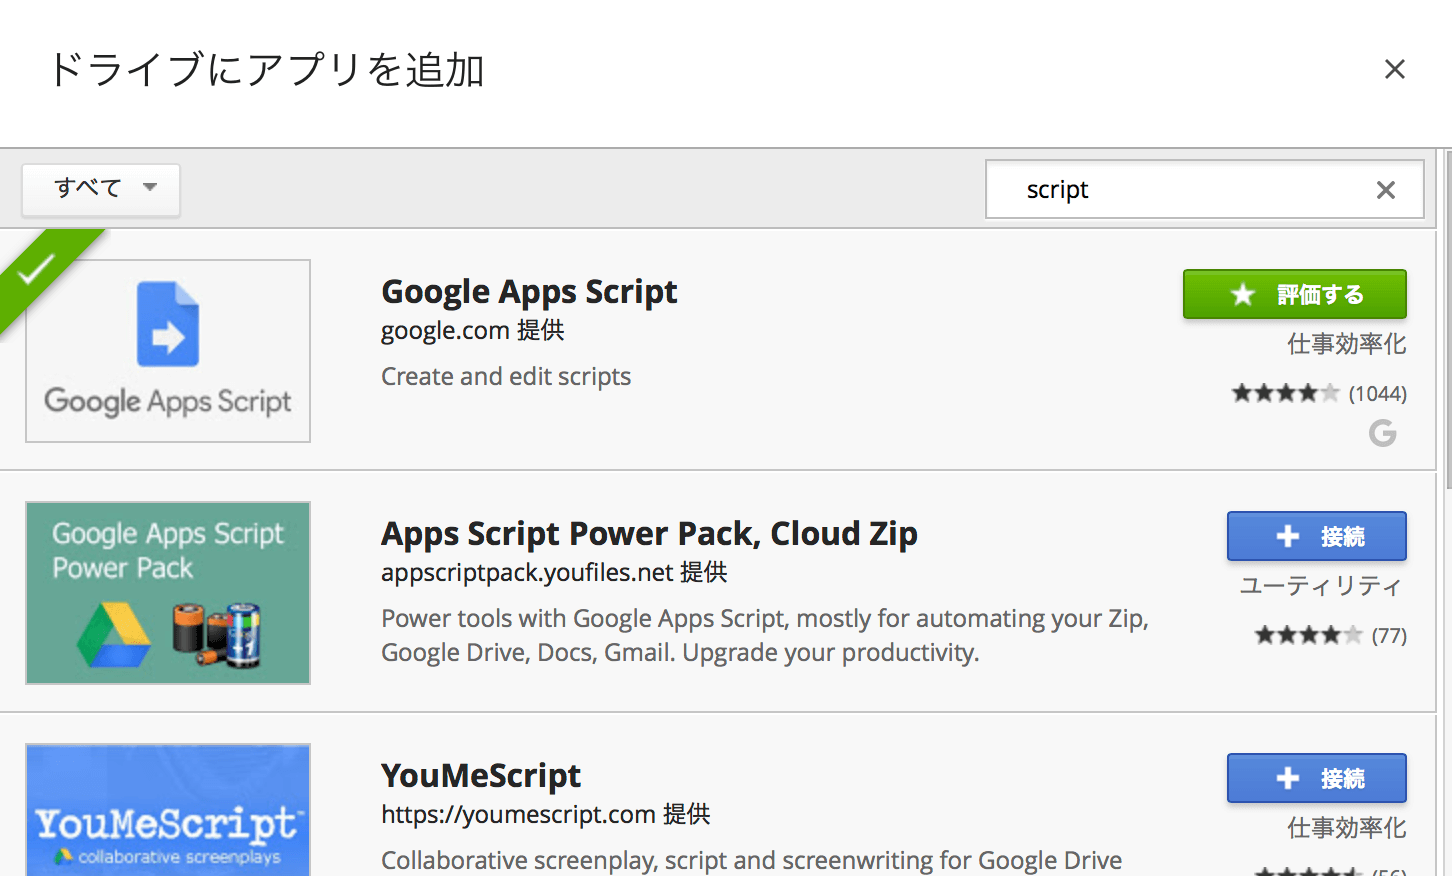
Task: Click the Apps Script Power Pack thumbnail
Action: click(167, 592)
